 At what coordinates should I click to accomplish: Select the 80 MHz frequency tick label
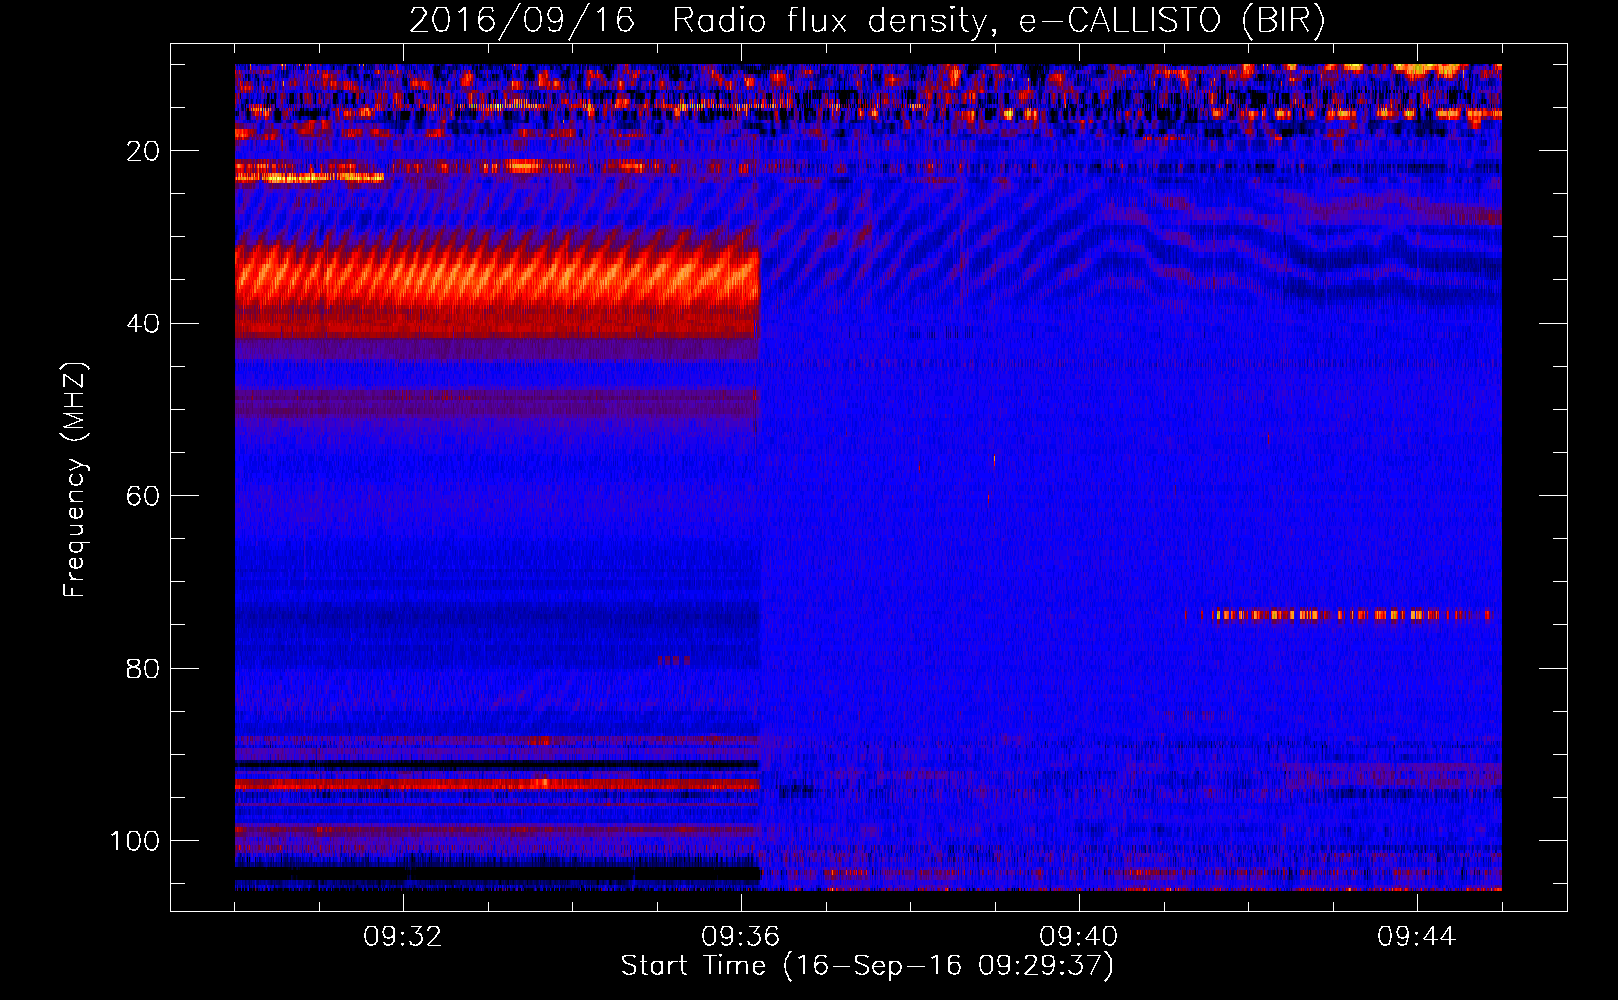[x=145, y=668]
